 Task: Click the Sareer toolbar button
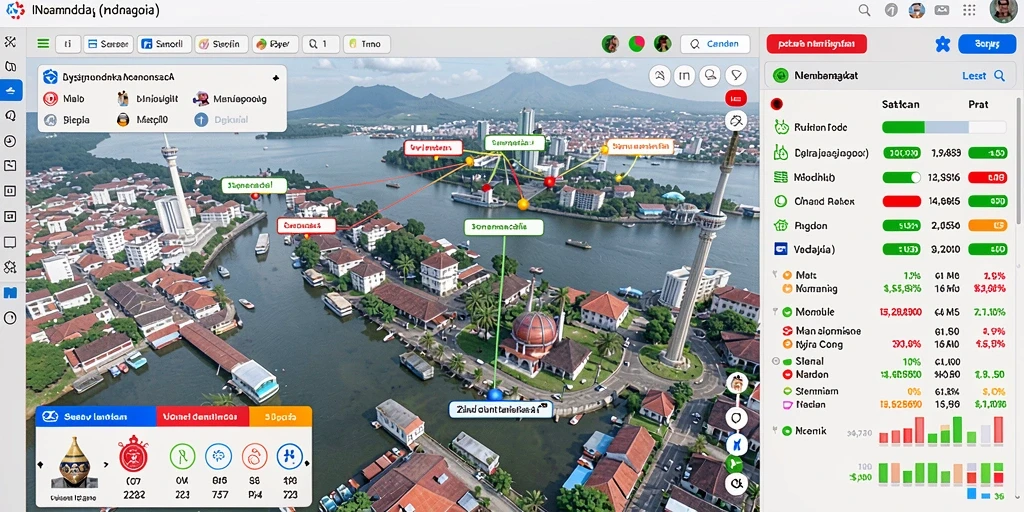point(108,44)
